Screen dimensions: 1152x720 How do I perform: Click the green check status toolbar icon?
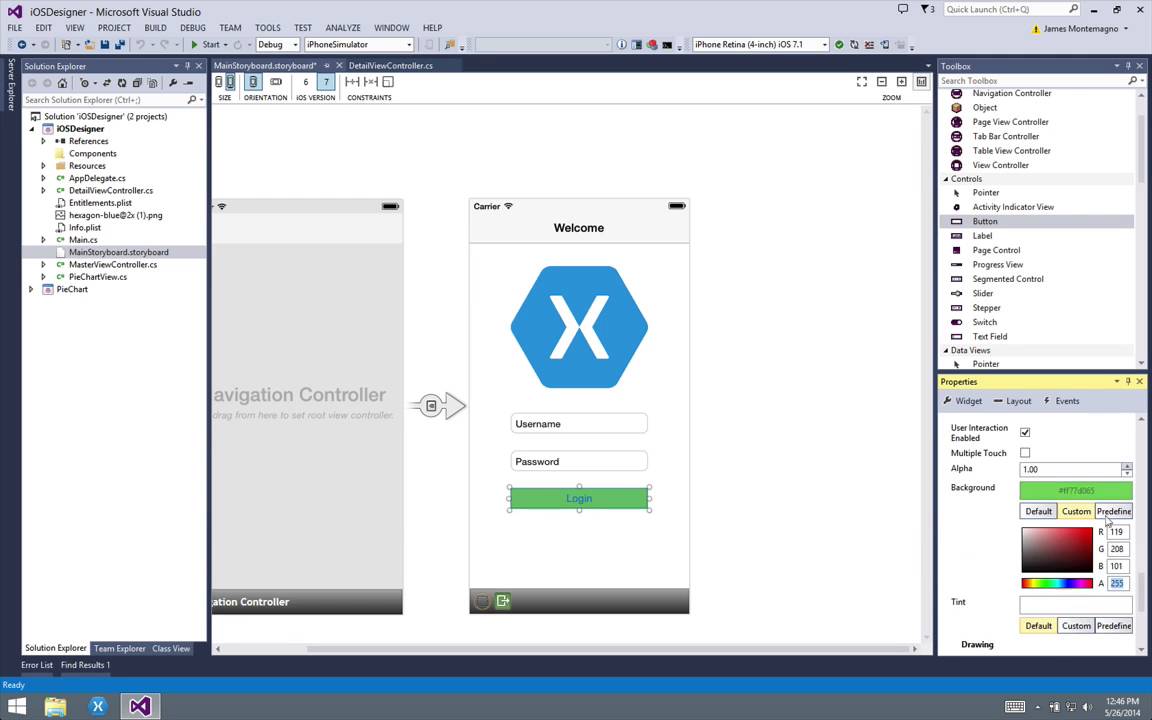coord(840,45)
